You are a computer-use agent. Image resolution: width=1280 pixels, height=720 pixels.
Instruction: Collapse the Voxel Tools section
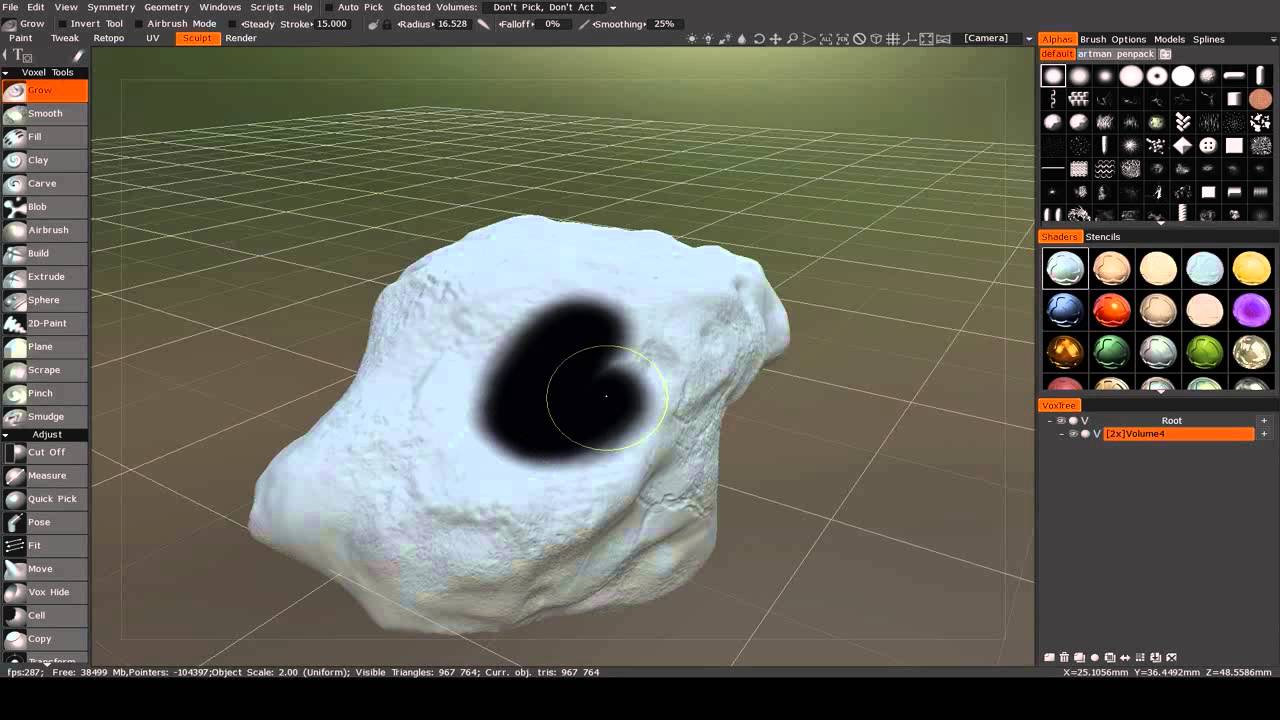5,73
